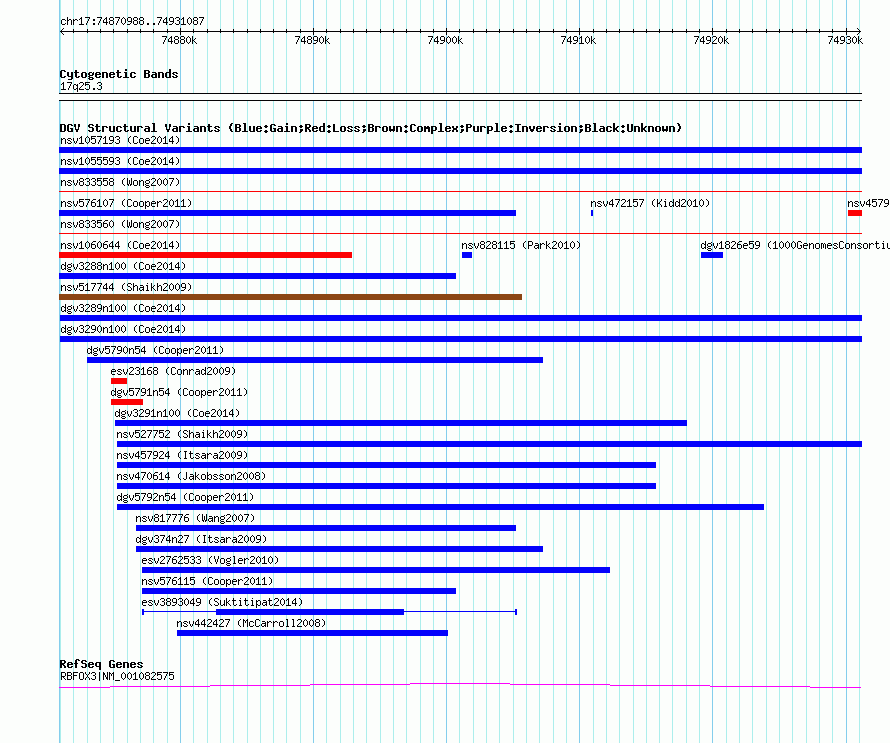Open the nsv472157 (Kidd2010) variant label

point(650,203)
